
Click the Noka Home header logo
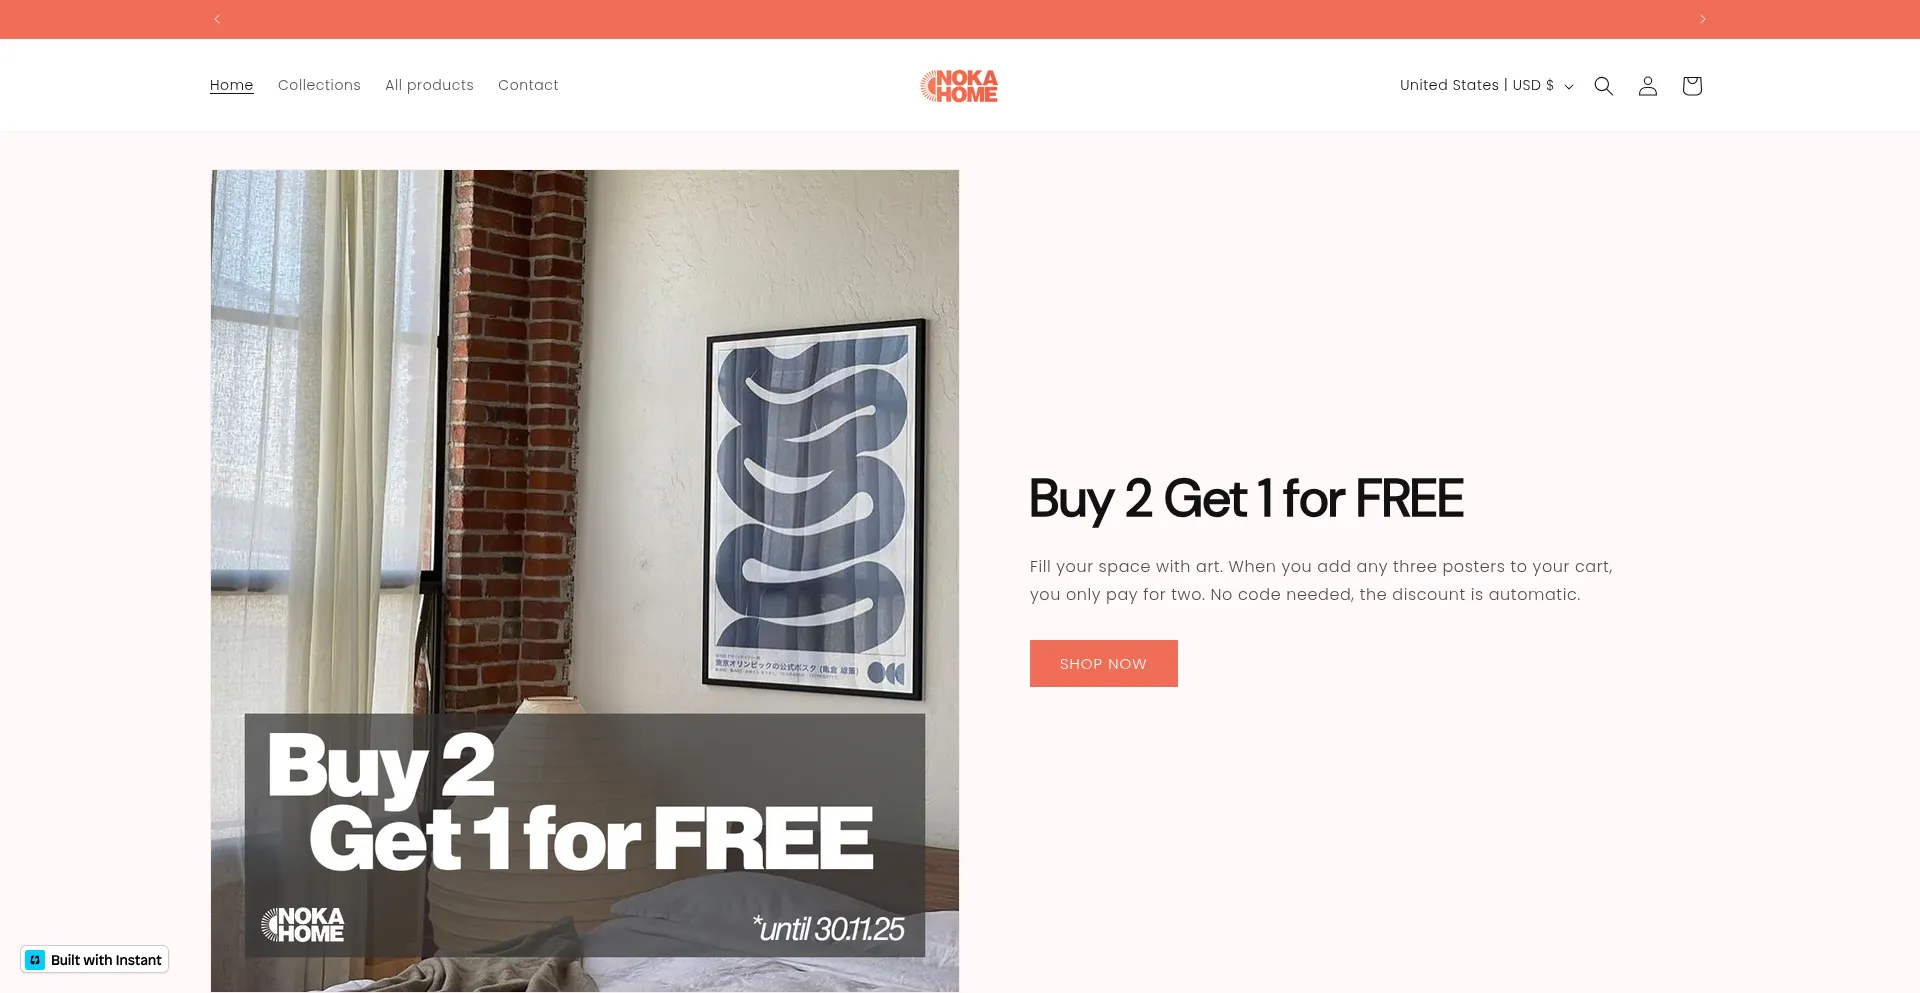coord(959,86)
